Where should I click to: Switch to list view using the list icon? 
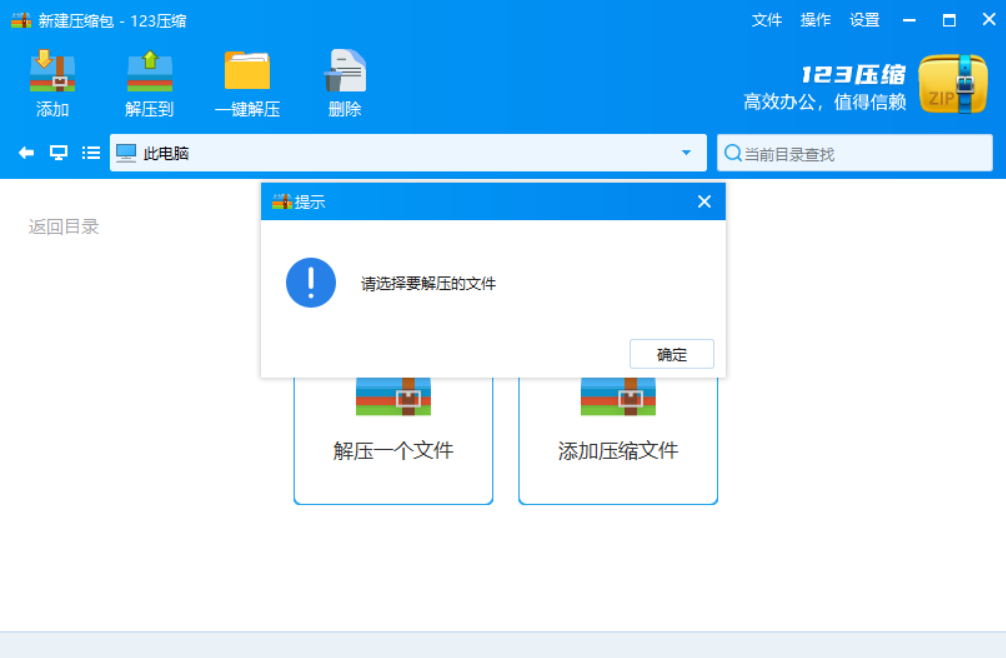click(92, 152)
